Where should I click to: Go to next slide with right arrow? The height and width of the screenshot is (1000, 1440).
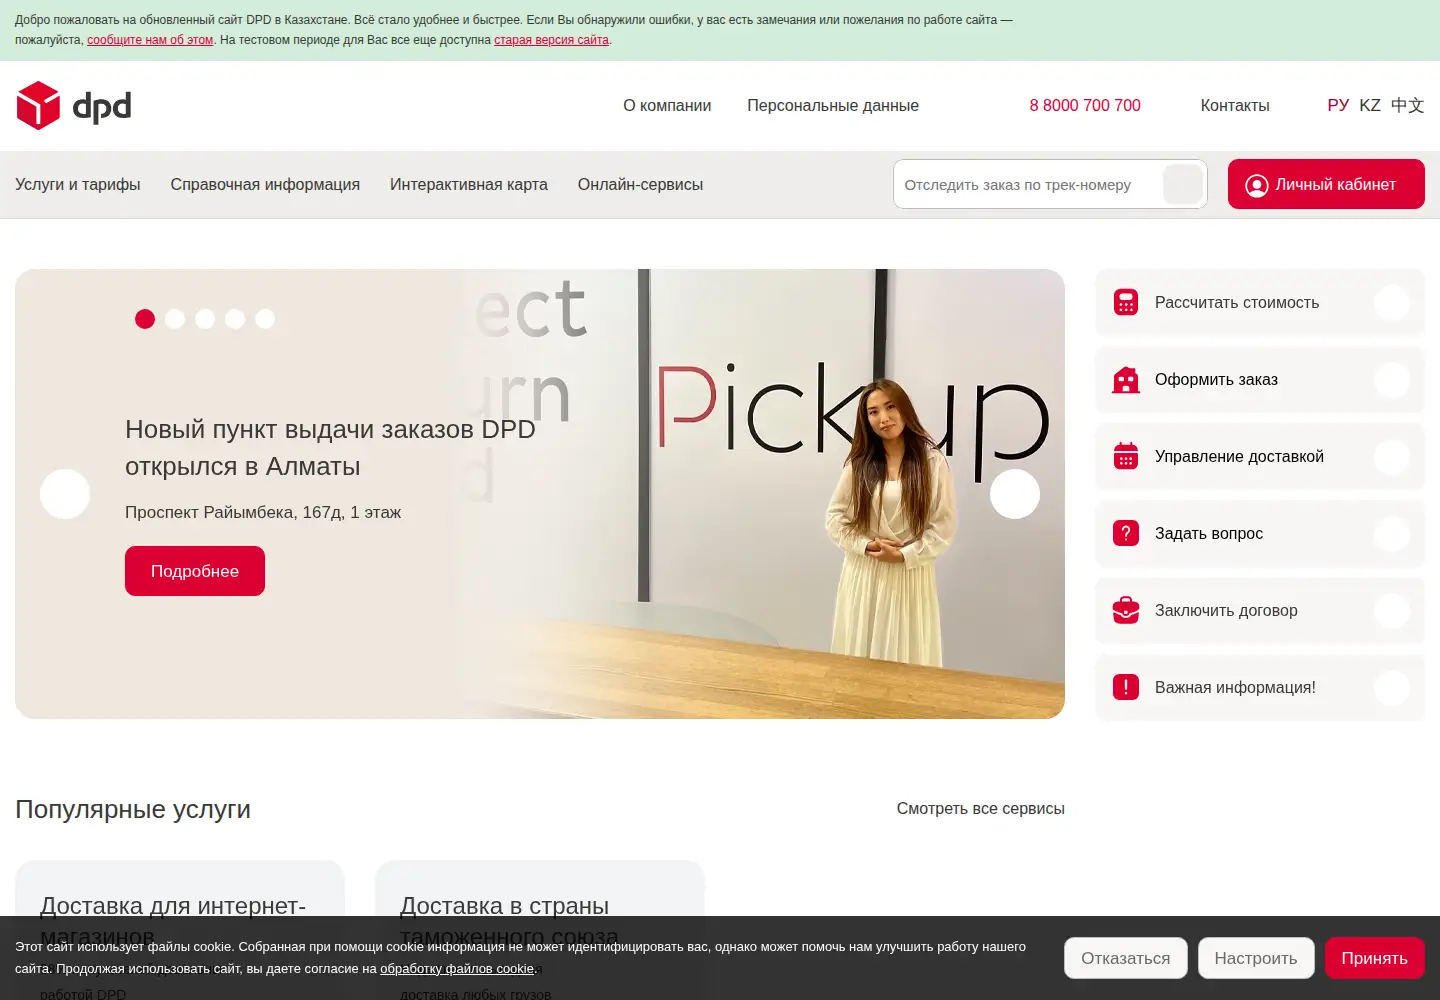pos(1015,494)
